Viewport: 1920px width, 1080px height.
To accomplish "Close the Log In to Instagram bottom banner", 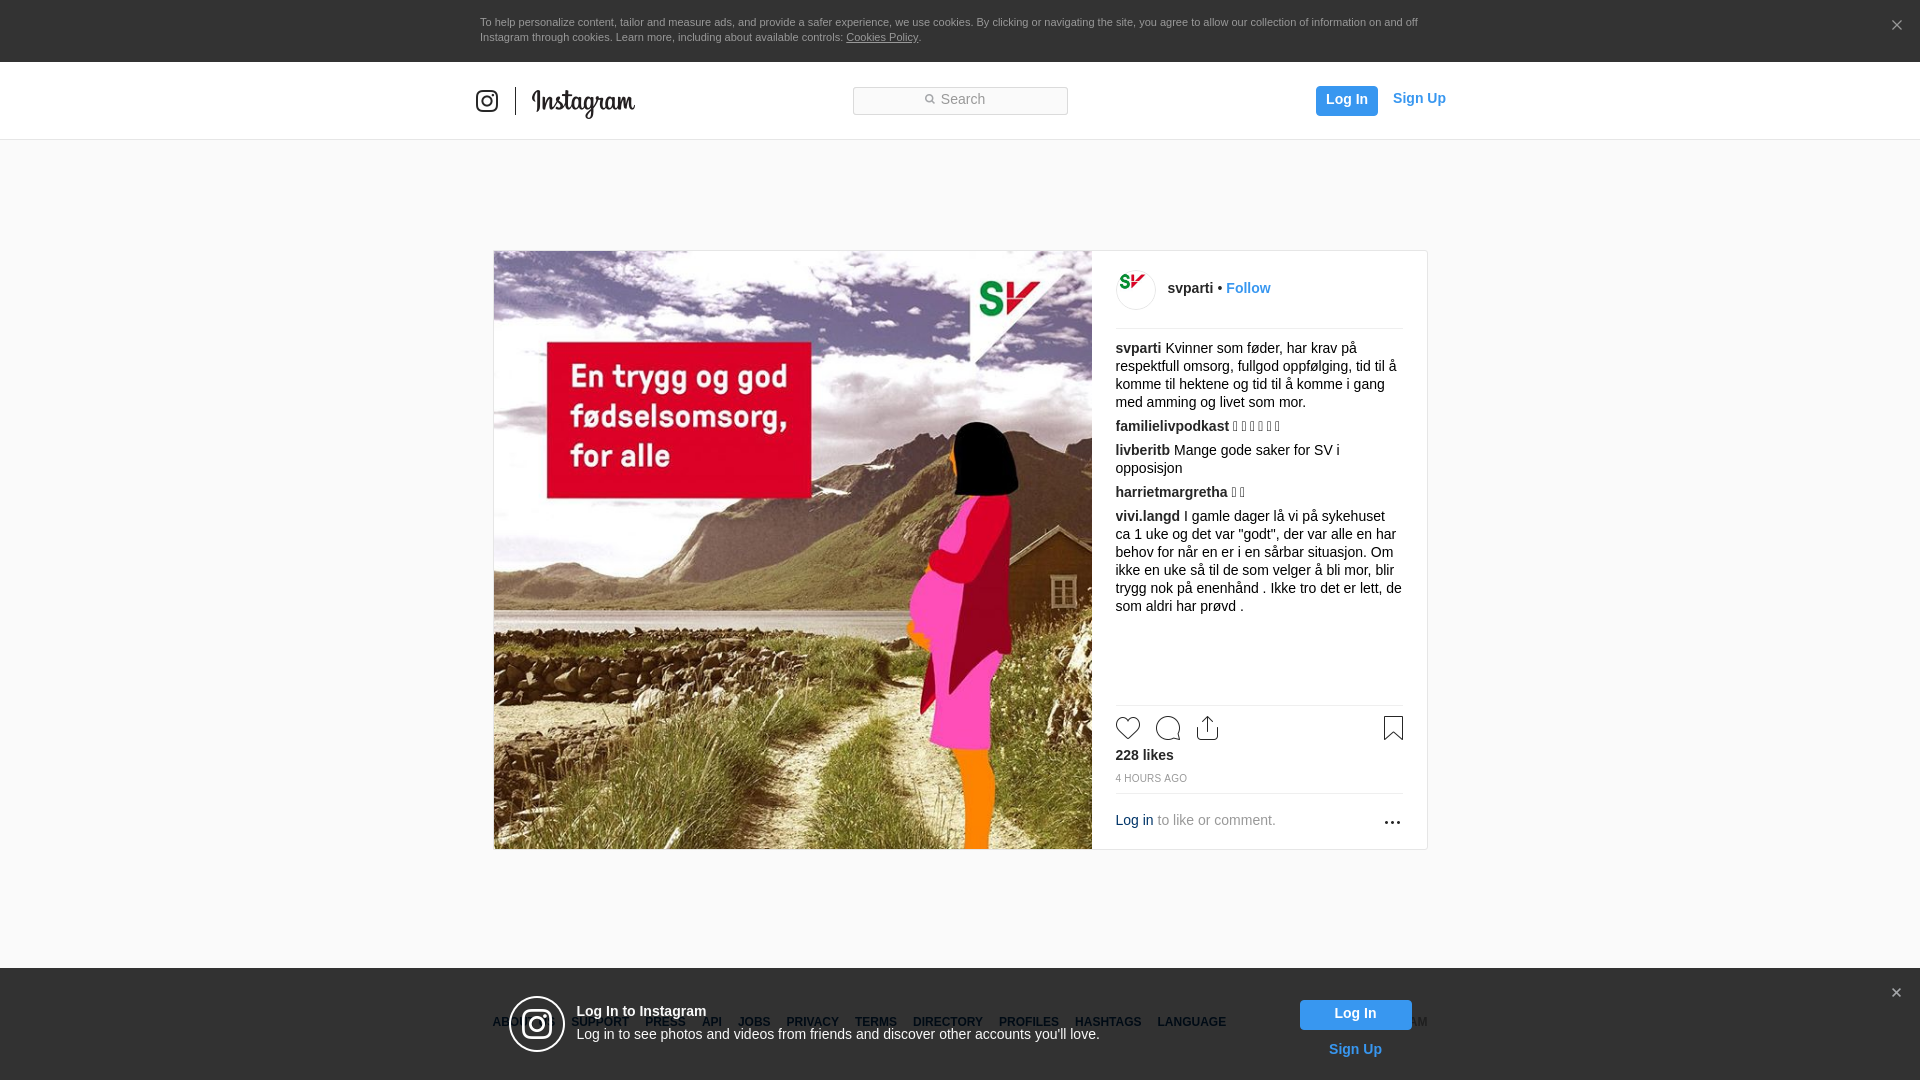I will pos(1896,993).
